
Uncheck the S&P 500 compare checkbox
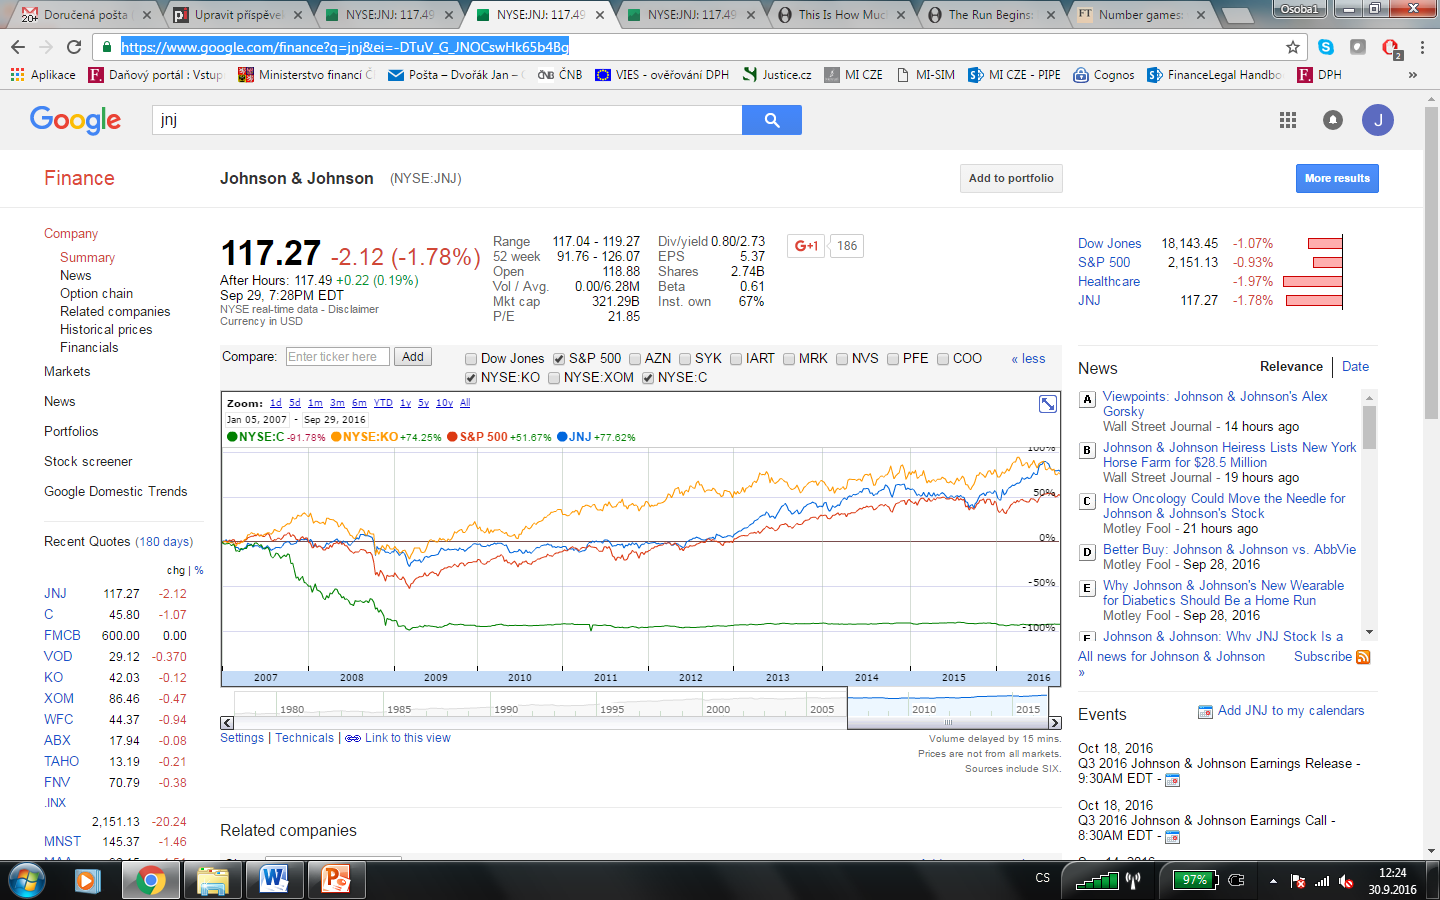pyautogui.click(x=559, y=359)
